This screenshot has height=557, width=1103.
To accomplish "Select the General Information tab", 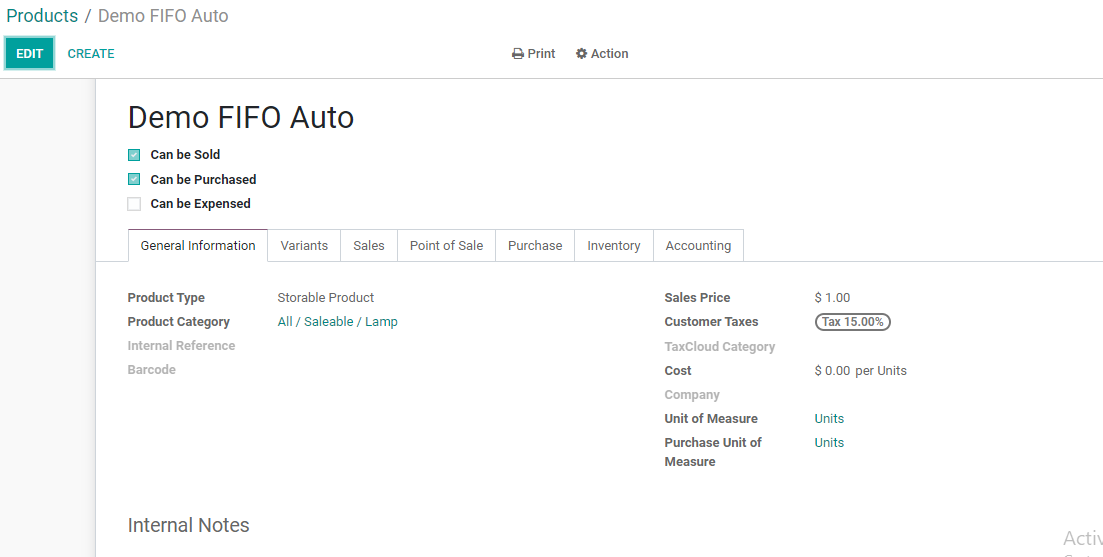I will (198, 246).
